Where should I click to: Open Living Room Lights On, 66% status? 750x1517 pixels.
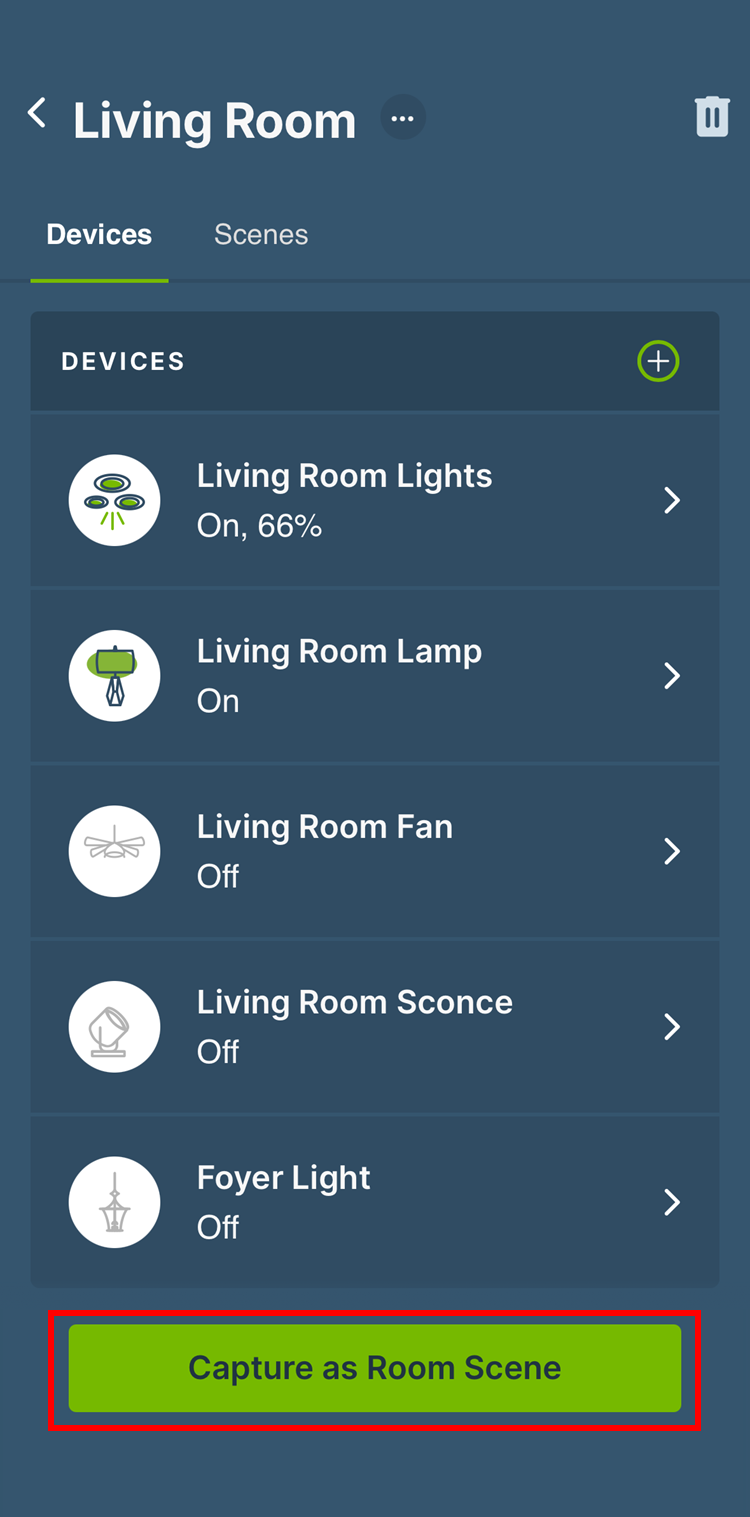(259, 526)
